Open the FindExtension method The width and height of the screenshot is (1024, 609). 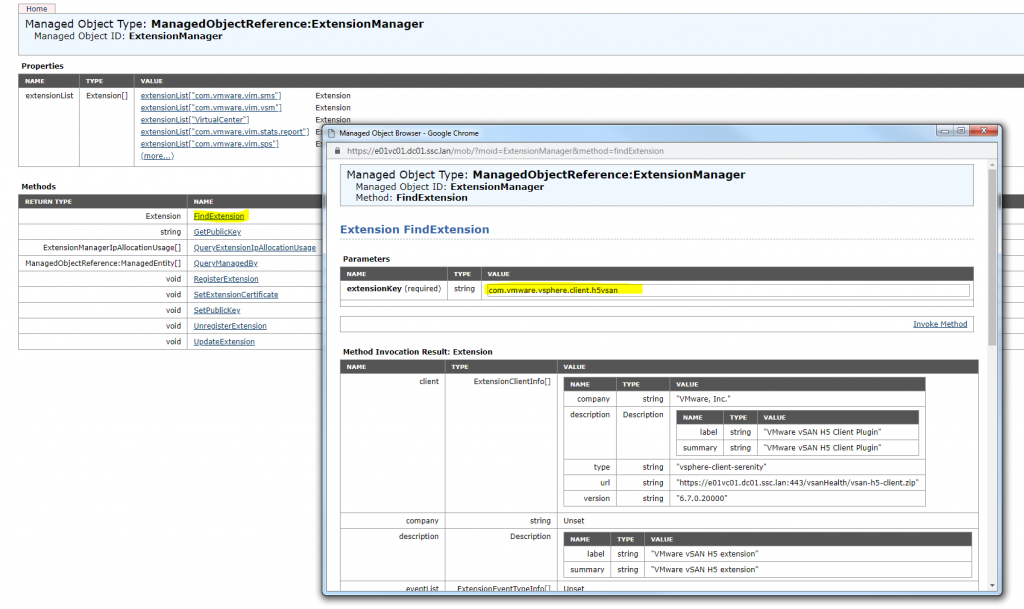tap(219, 216)
